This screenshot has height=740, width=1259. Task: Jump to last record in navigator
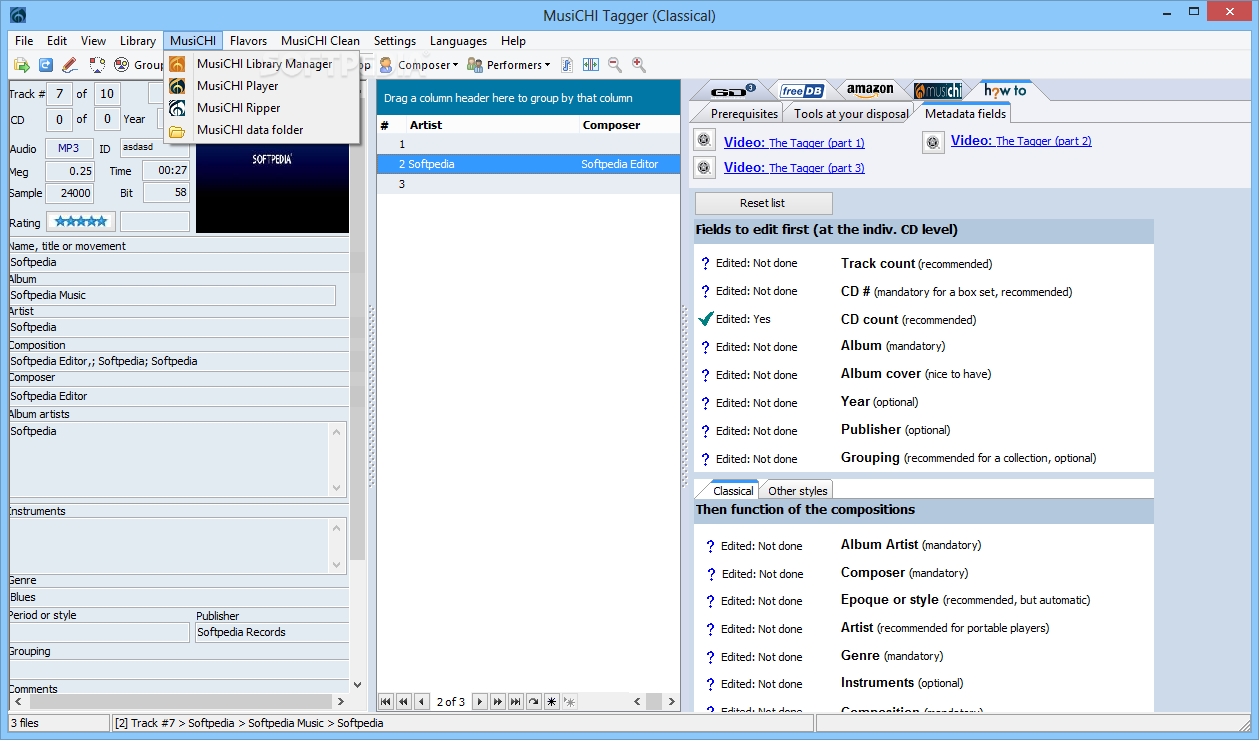click(515, 702)
